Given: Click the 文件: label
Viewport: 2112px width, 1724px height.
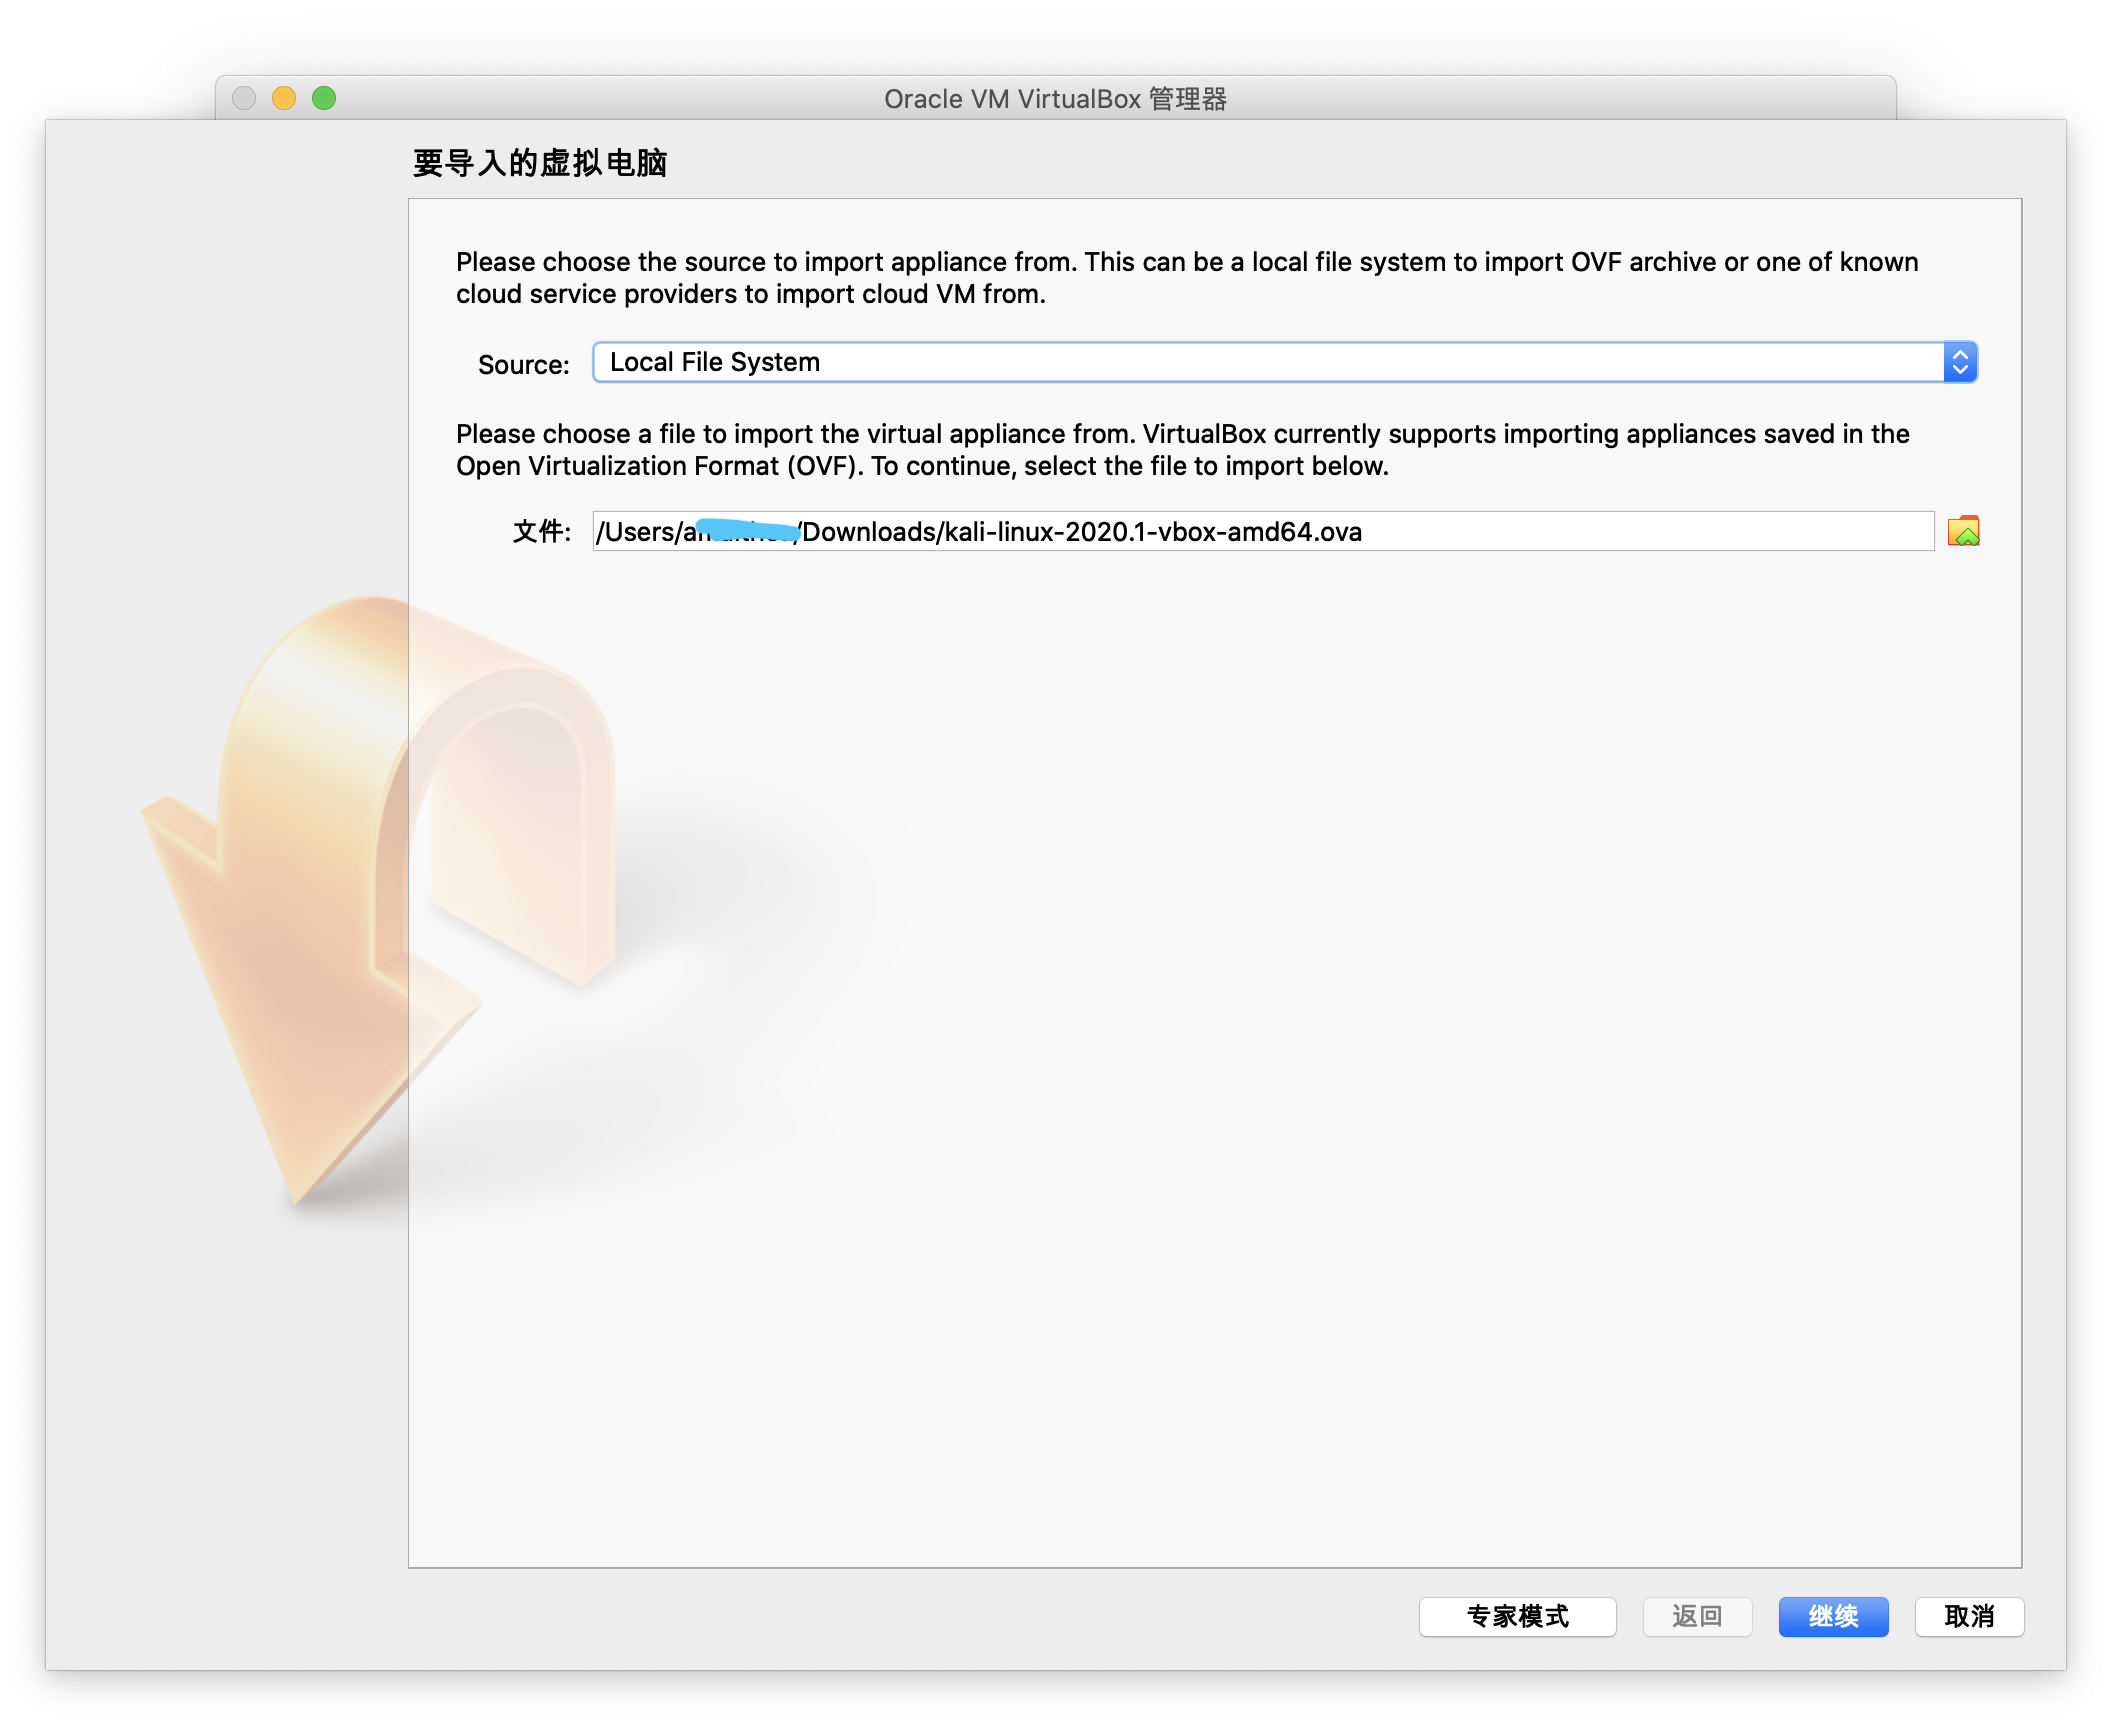Looking at the screenshot, I should [542, 531].
